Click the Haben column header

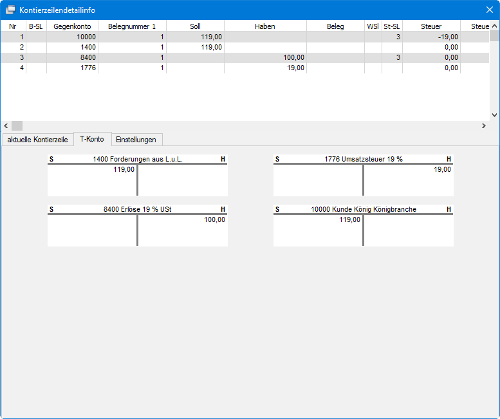click(x=265, y=26)
